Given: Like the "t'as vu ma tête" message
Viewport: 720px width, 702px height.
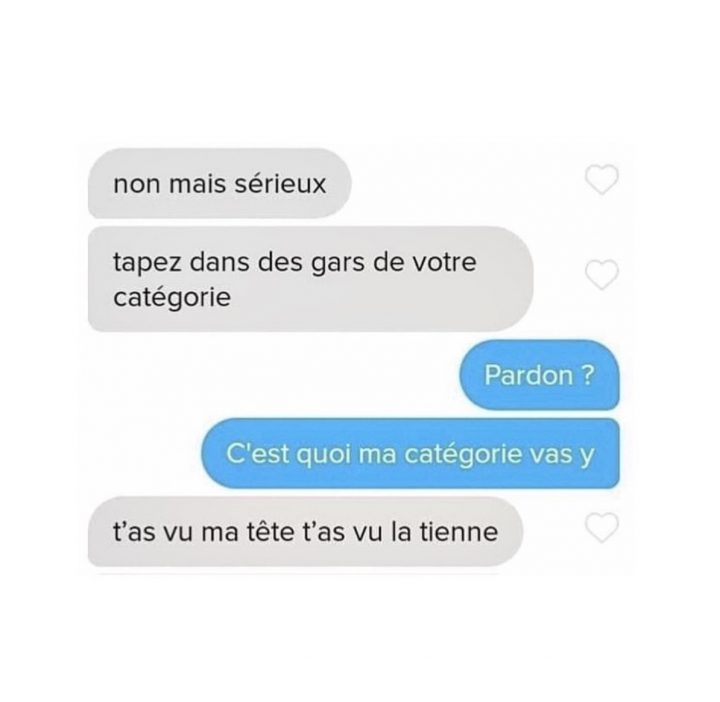Looking at the screenshot, I should [x=602, y=527].
